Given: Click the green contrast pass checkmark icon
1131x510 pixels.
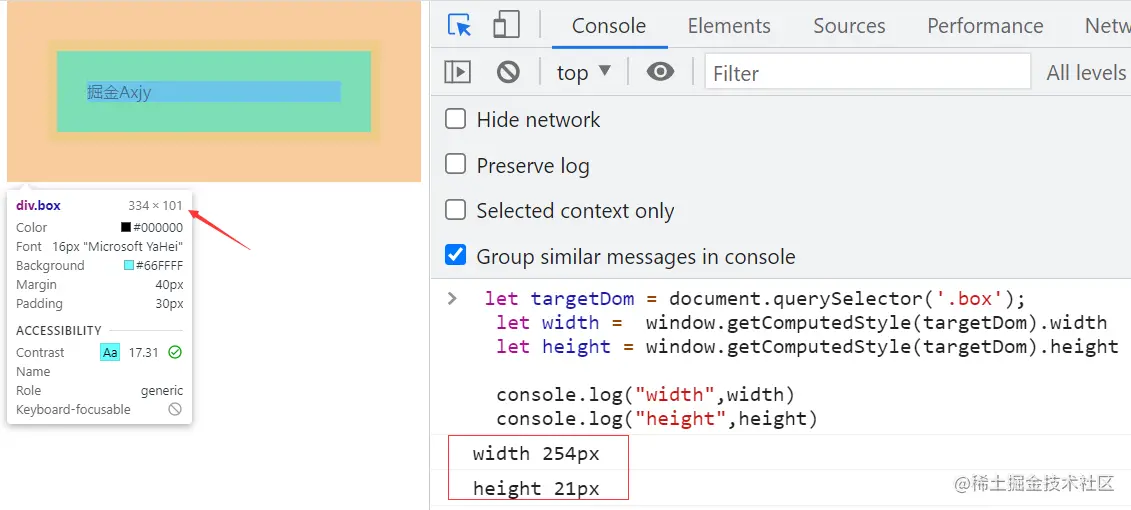Looking at the screenshot, I should coord(175,352).
